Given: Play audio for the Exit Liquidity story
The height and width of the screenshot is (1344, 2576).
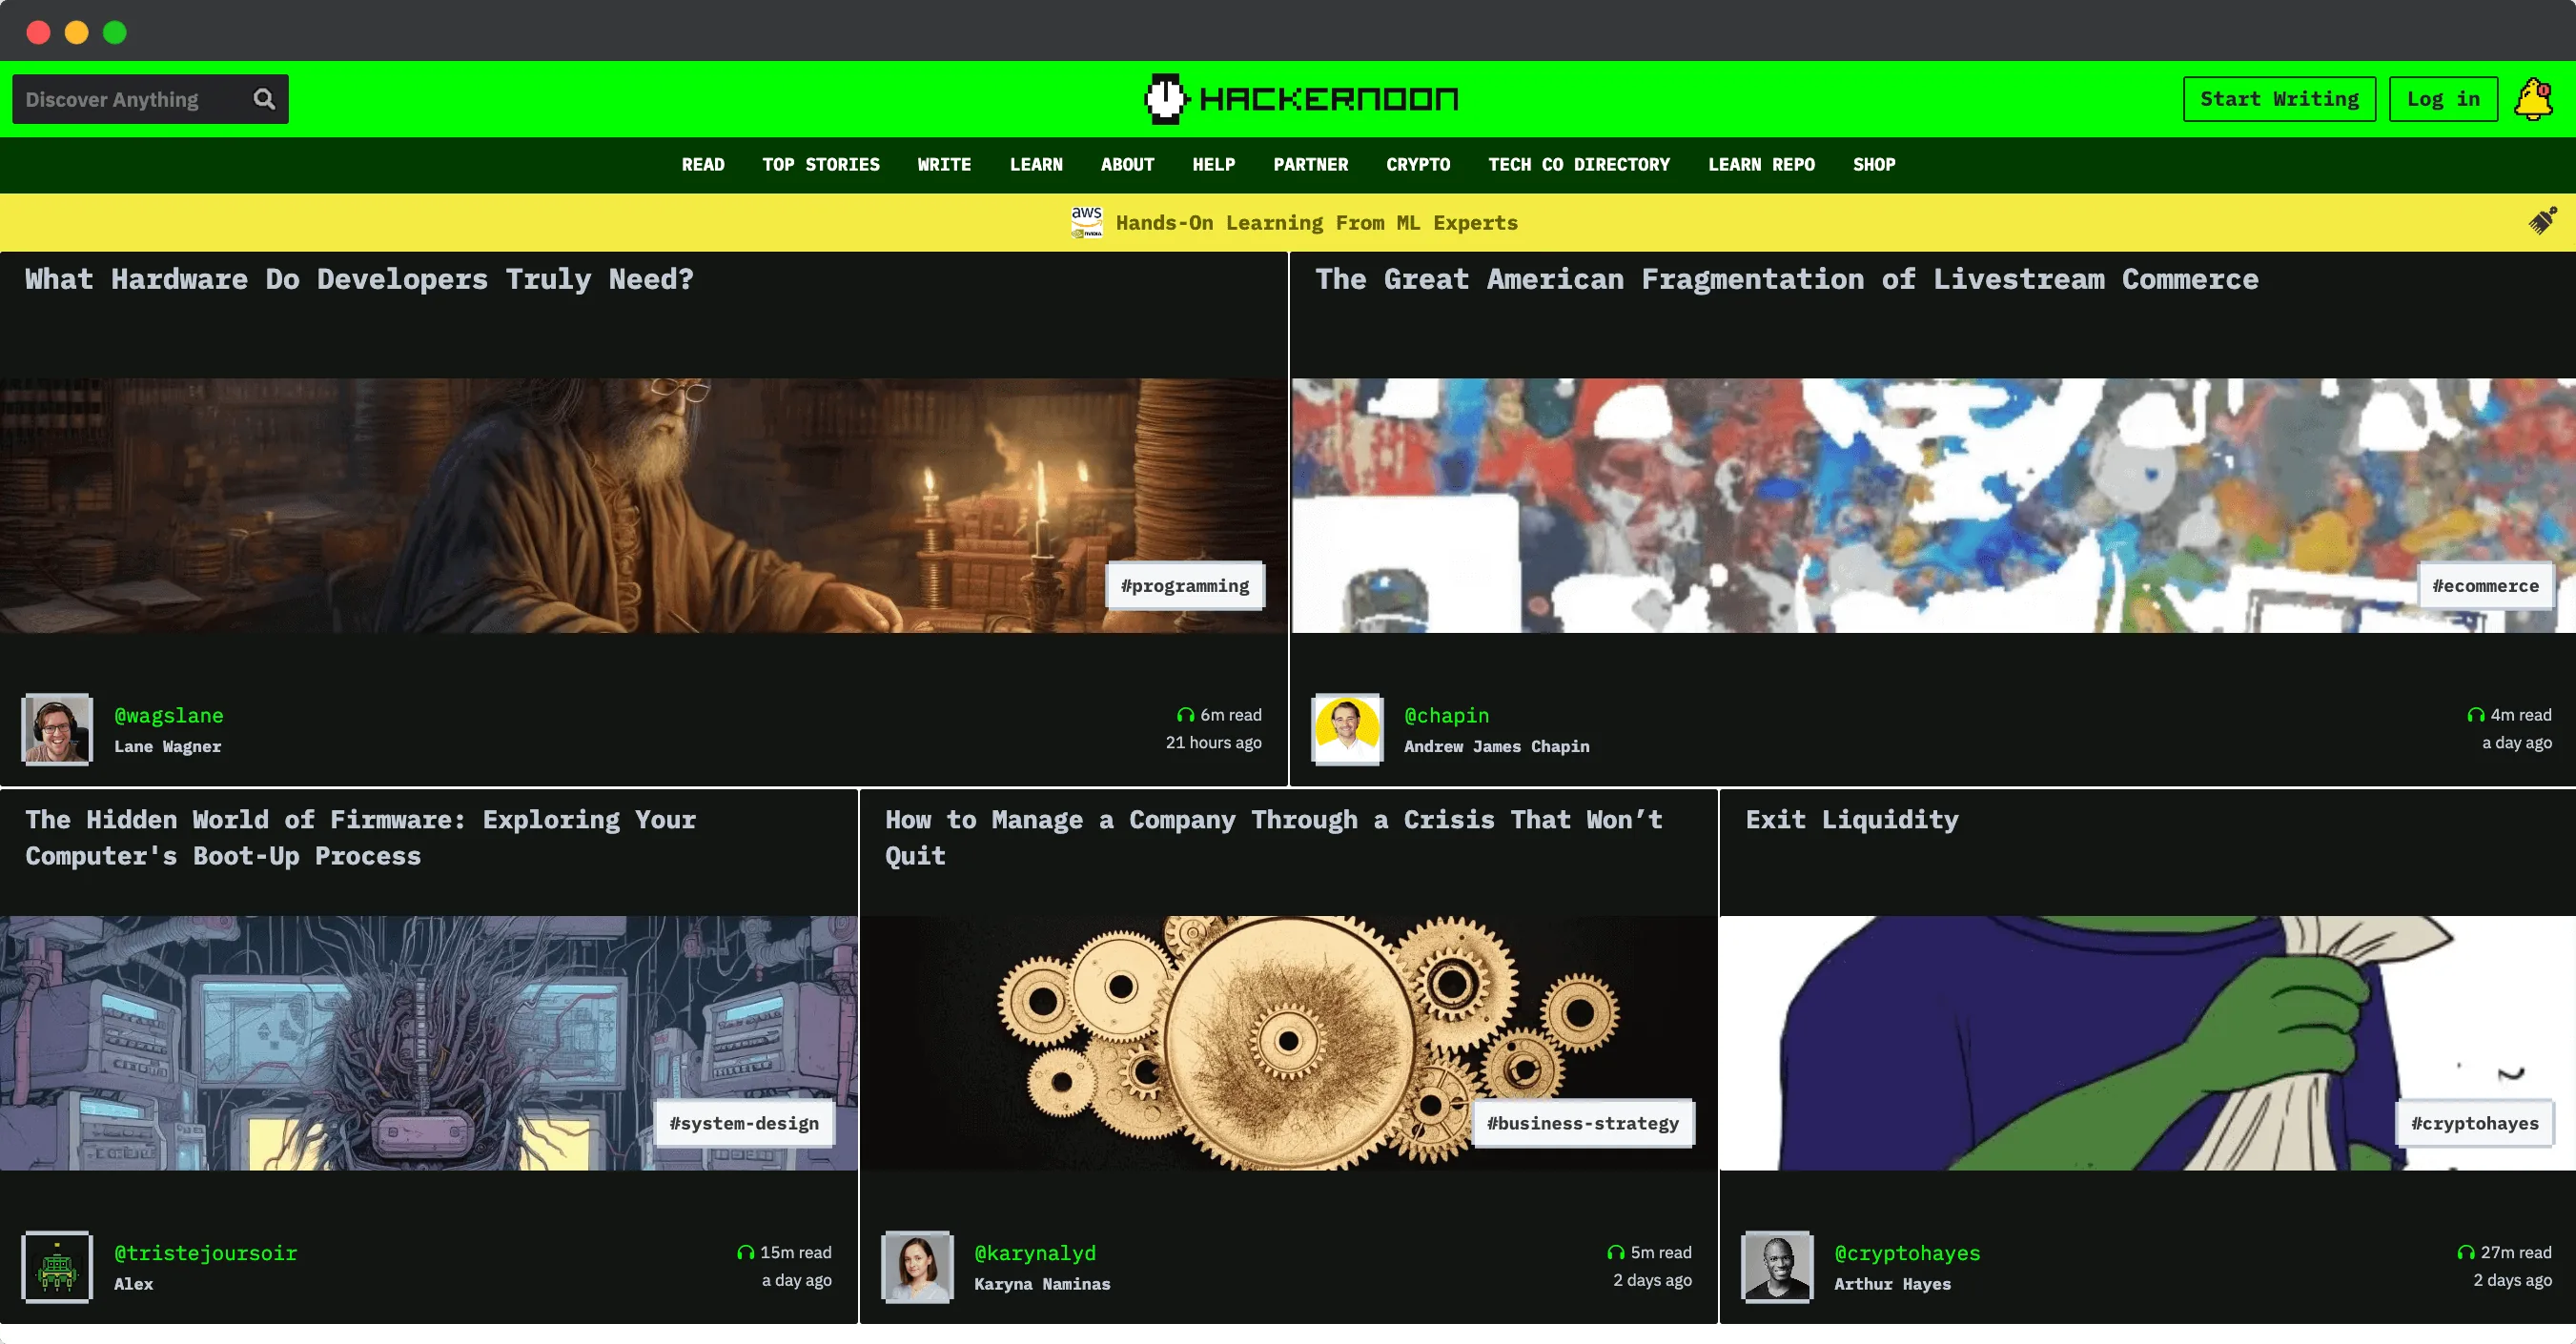Looking at the screenshot, I should point(2467,1252).
